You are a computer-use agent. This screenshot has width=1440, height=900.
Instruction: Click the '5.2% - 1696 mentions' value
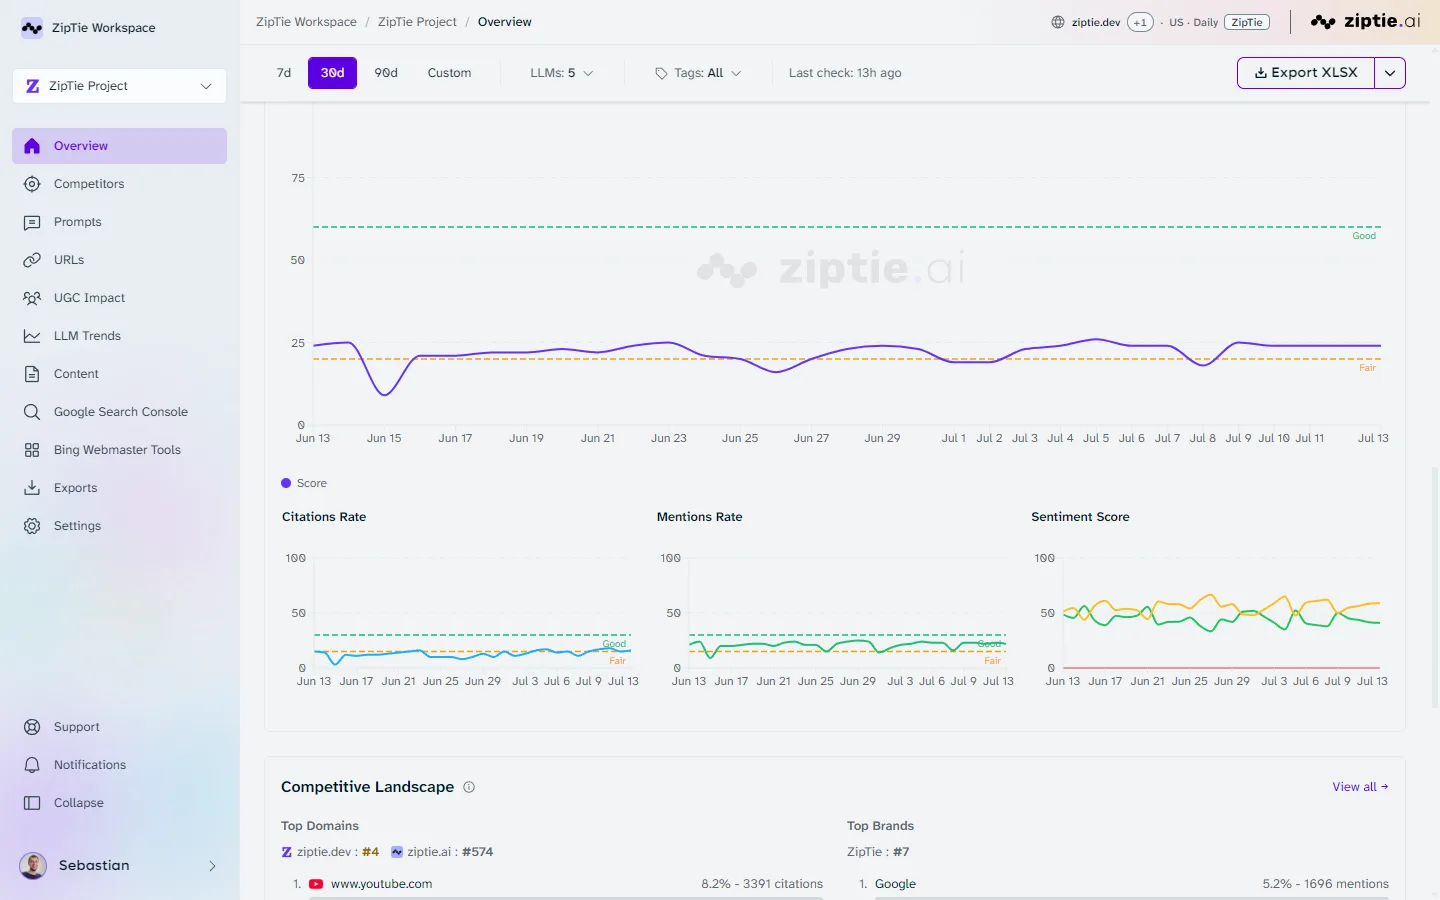(x=1325, y=884)
